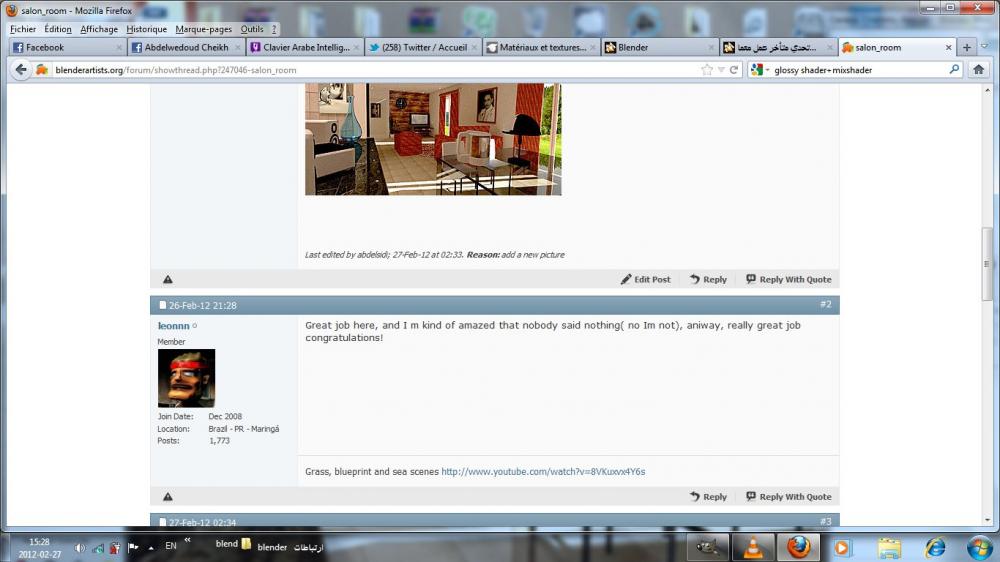
Task: Switch to Clavier Arabe Intellig... tab
Action: point(304,47)
